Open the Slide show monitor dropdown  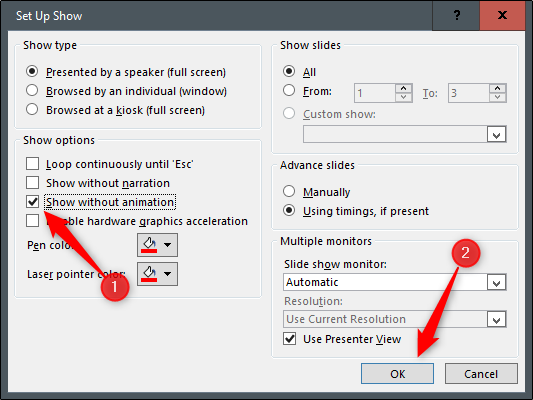[395, 282]
